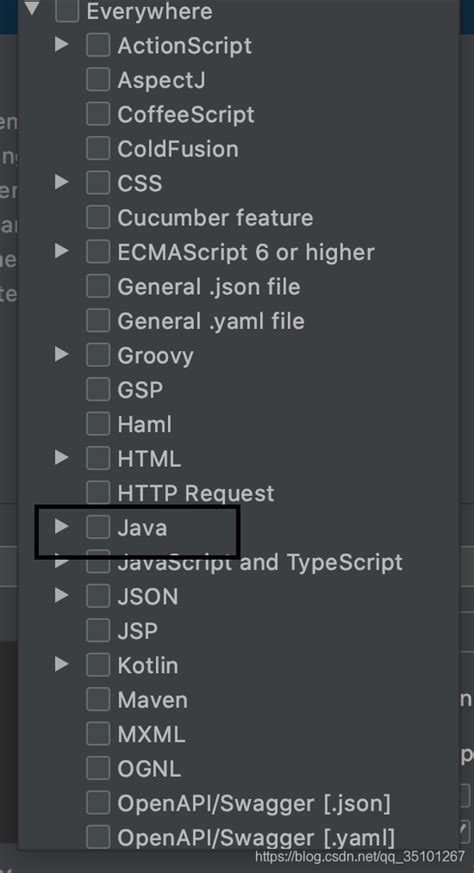Expand the Kotlin node arrow
The height and width of the screenshot is (873, 474).
(x=62, y=664)
